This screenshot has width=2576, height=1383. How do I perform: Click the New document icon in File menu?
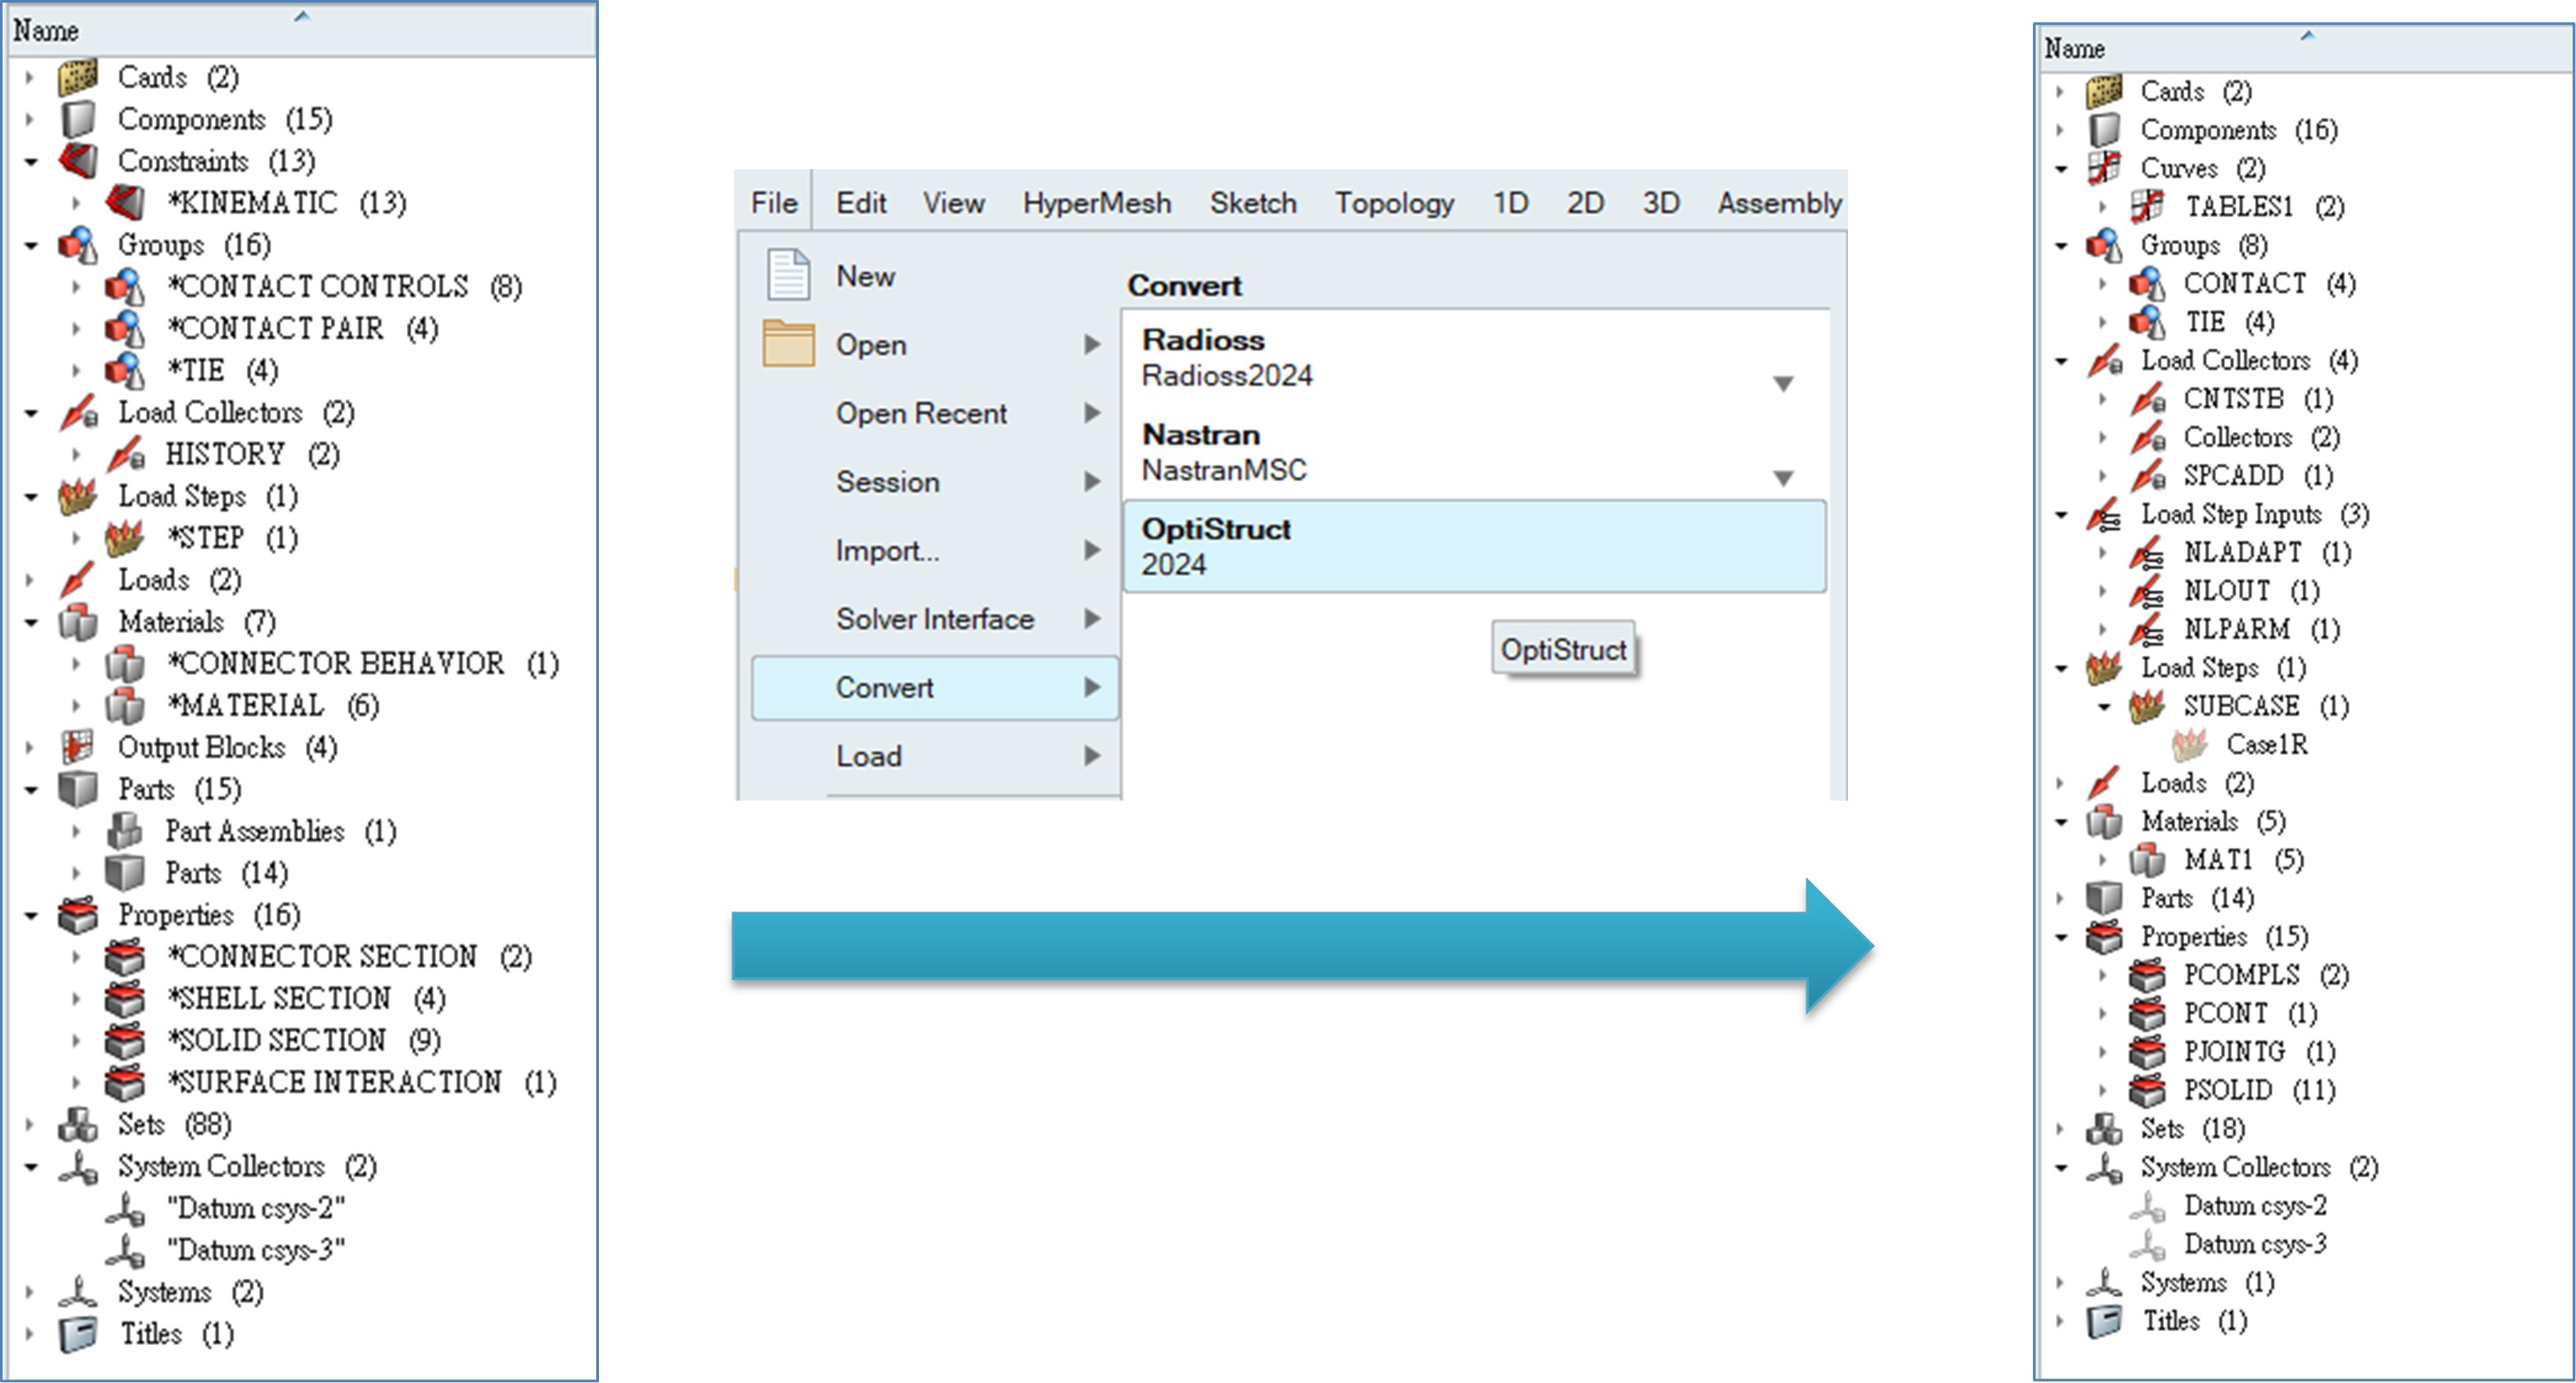788,275
